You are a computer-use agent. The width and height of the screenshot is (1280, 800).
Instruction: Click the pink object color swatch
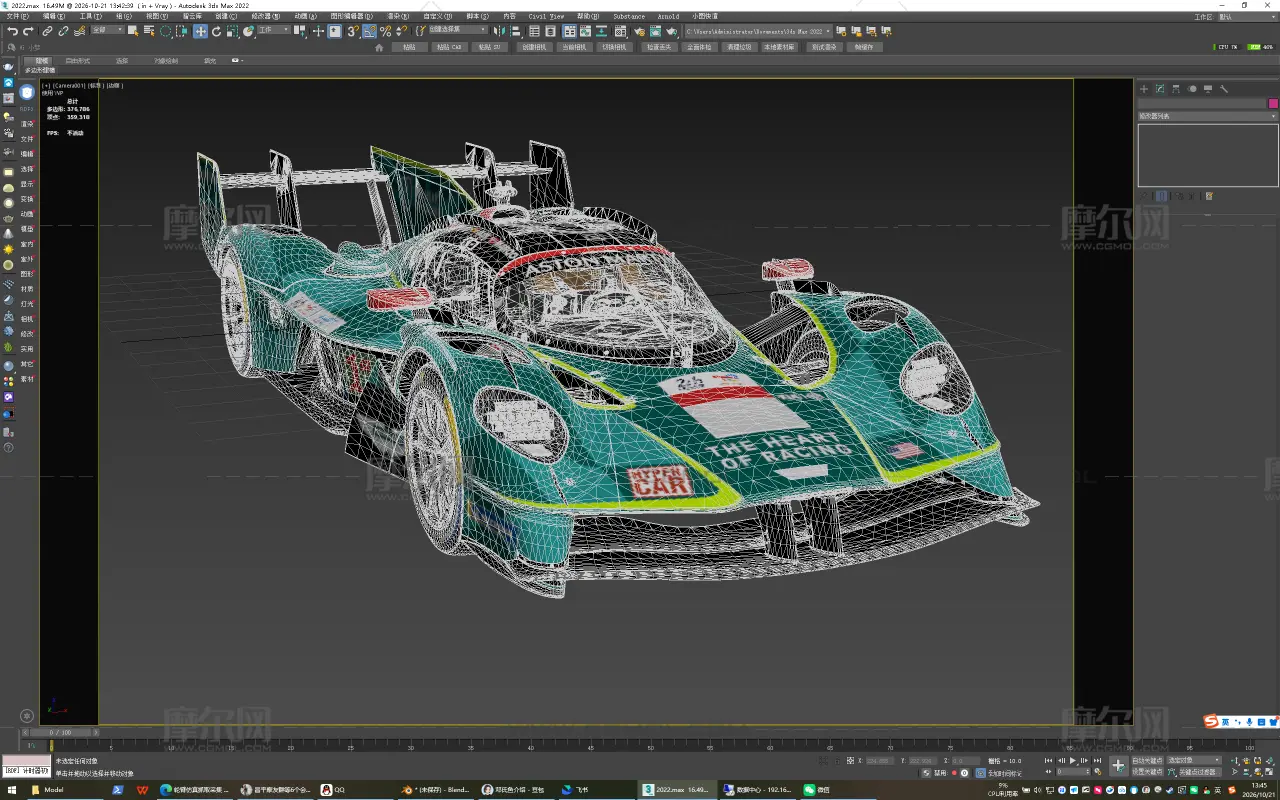pyautogui.click(x=1273, y=103)
